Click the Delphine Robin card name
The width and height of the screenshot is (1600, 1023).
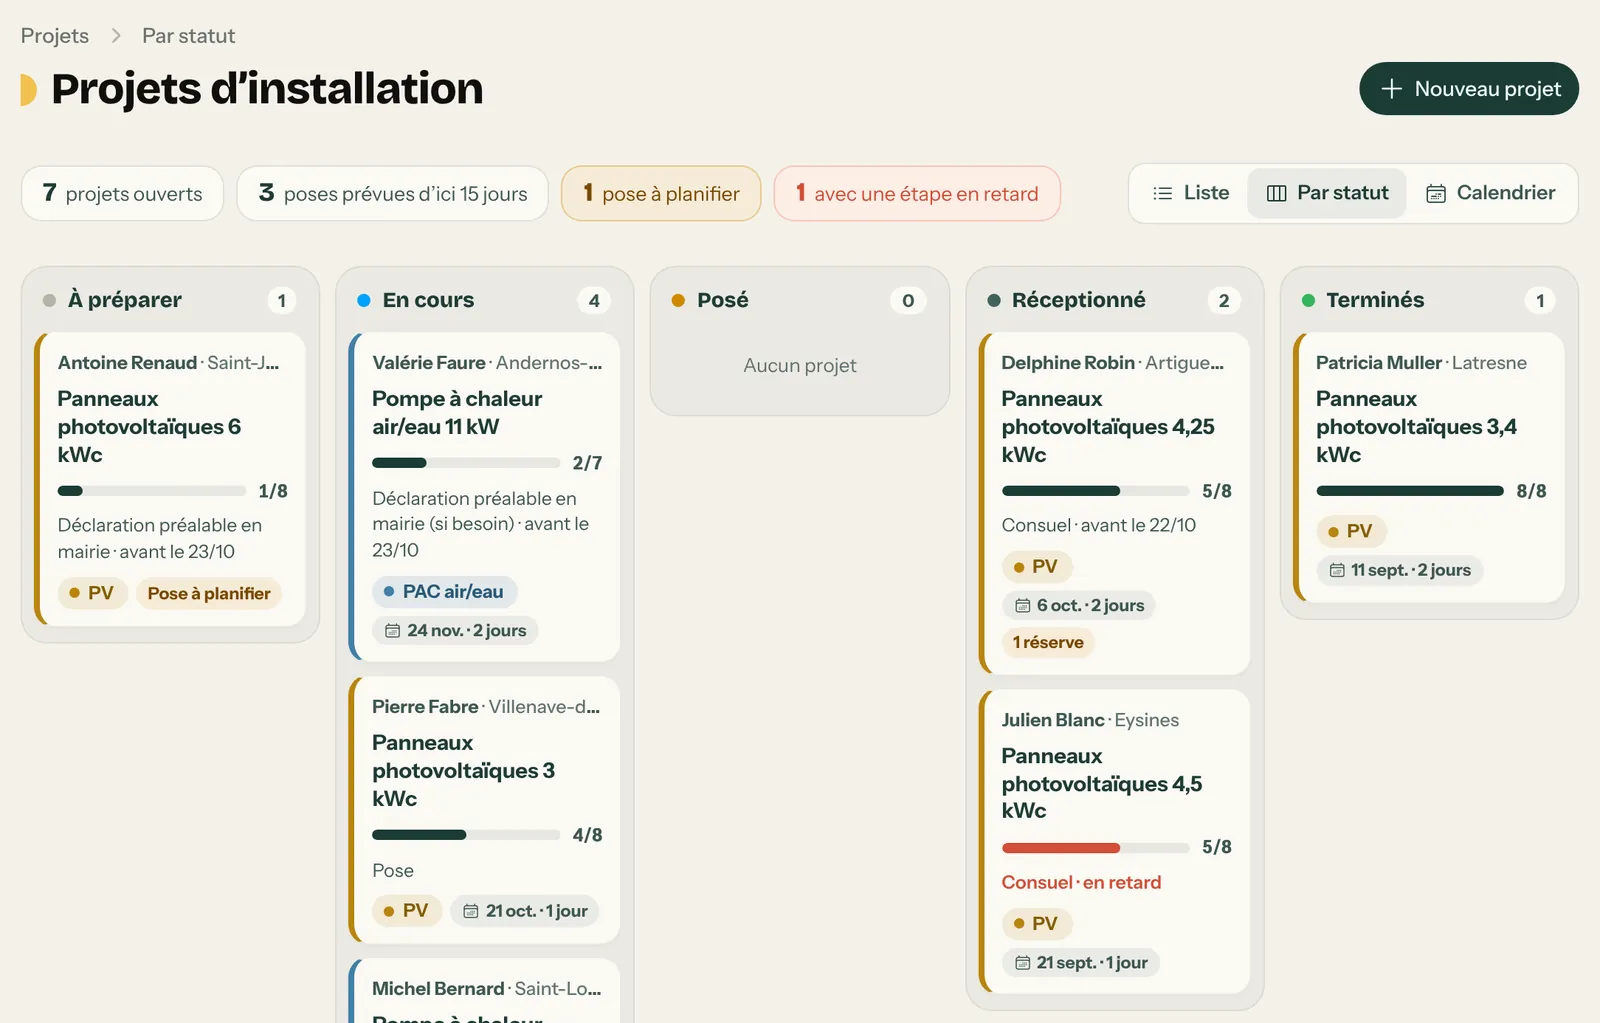(x=1068, y=363)
